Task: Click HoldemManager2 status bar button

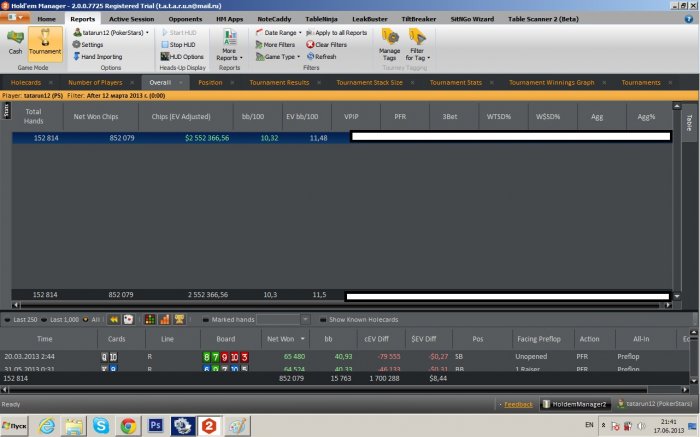Action: pyautogui.click(x=575, y=404)
